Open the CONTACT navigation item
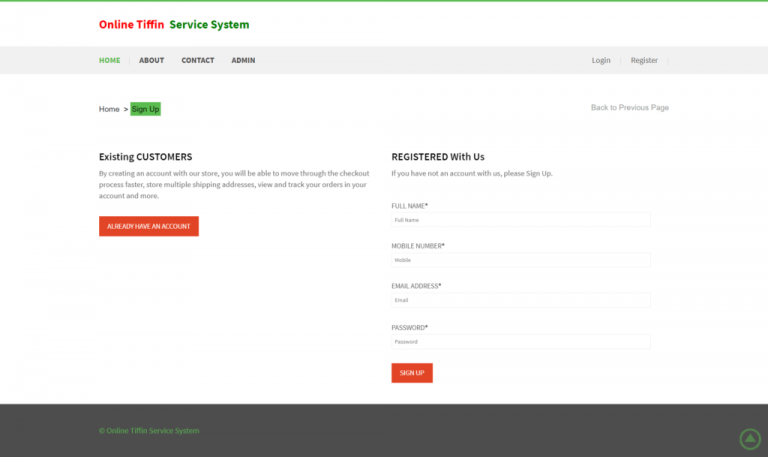The width and height of the screenshot is (768, 457). click(x=197, y=60)
